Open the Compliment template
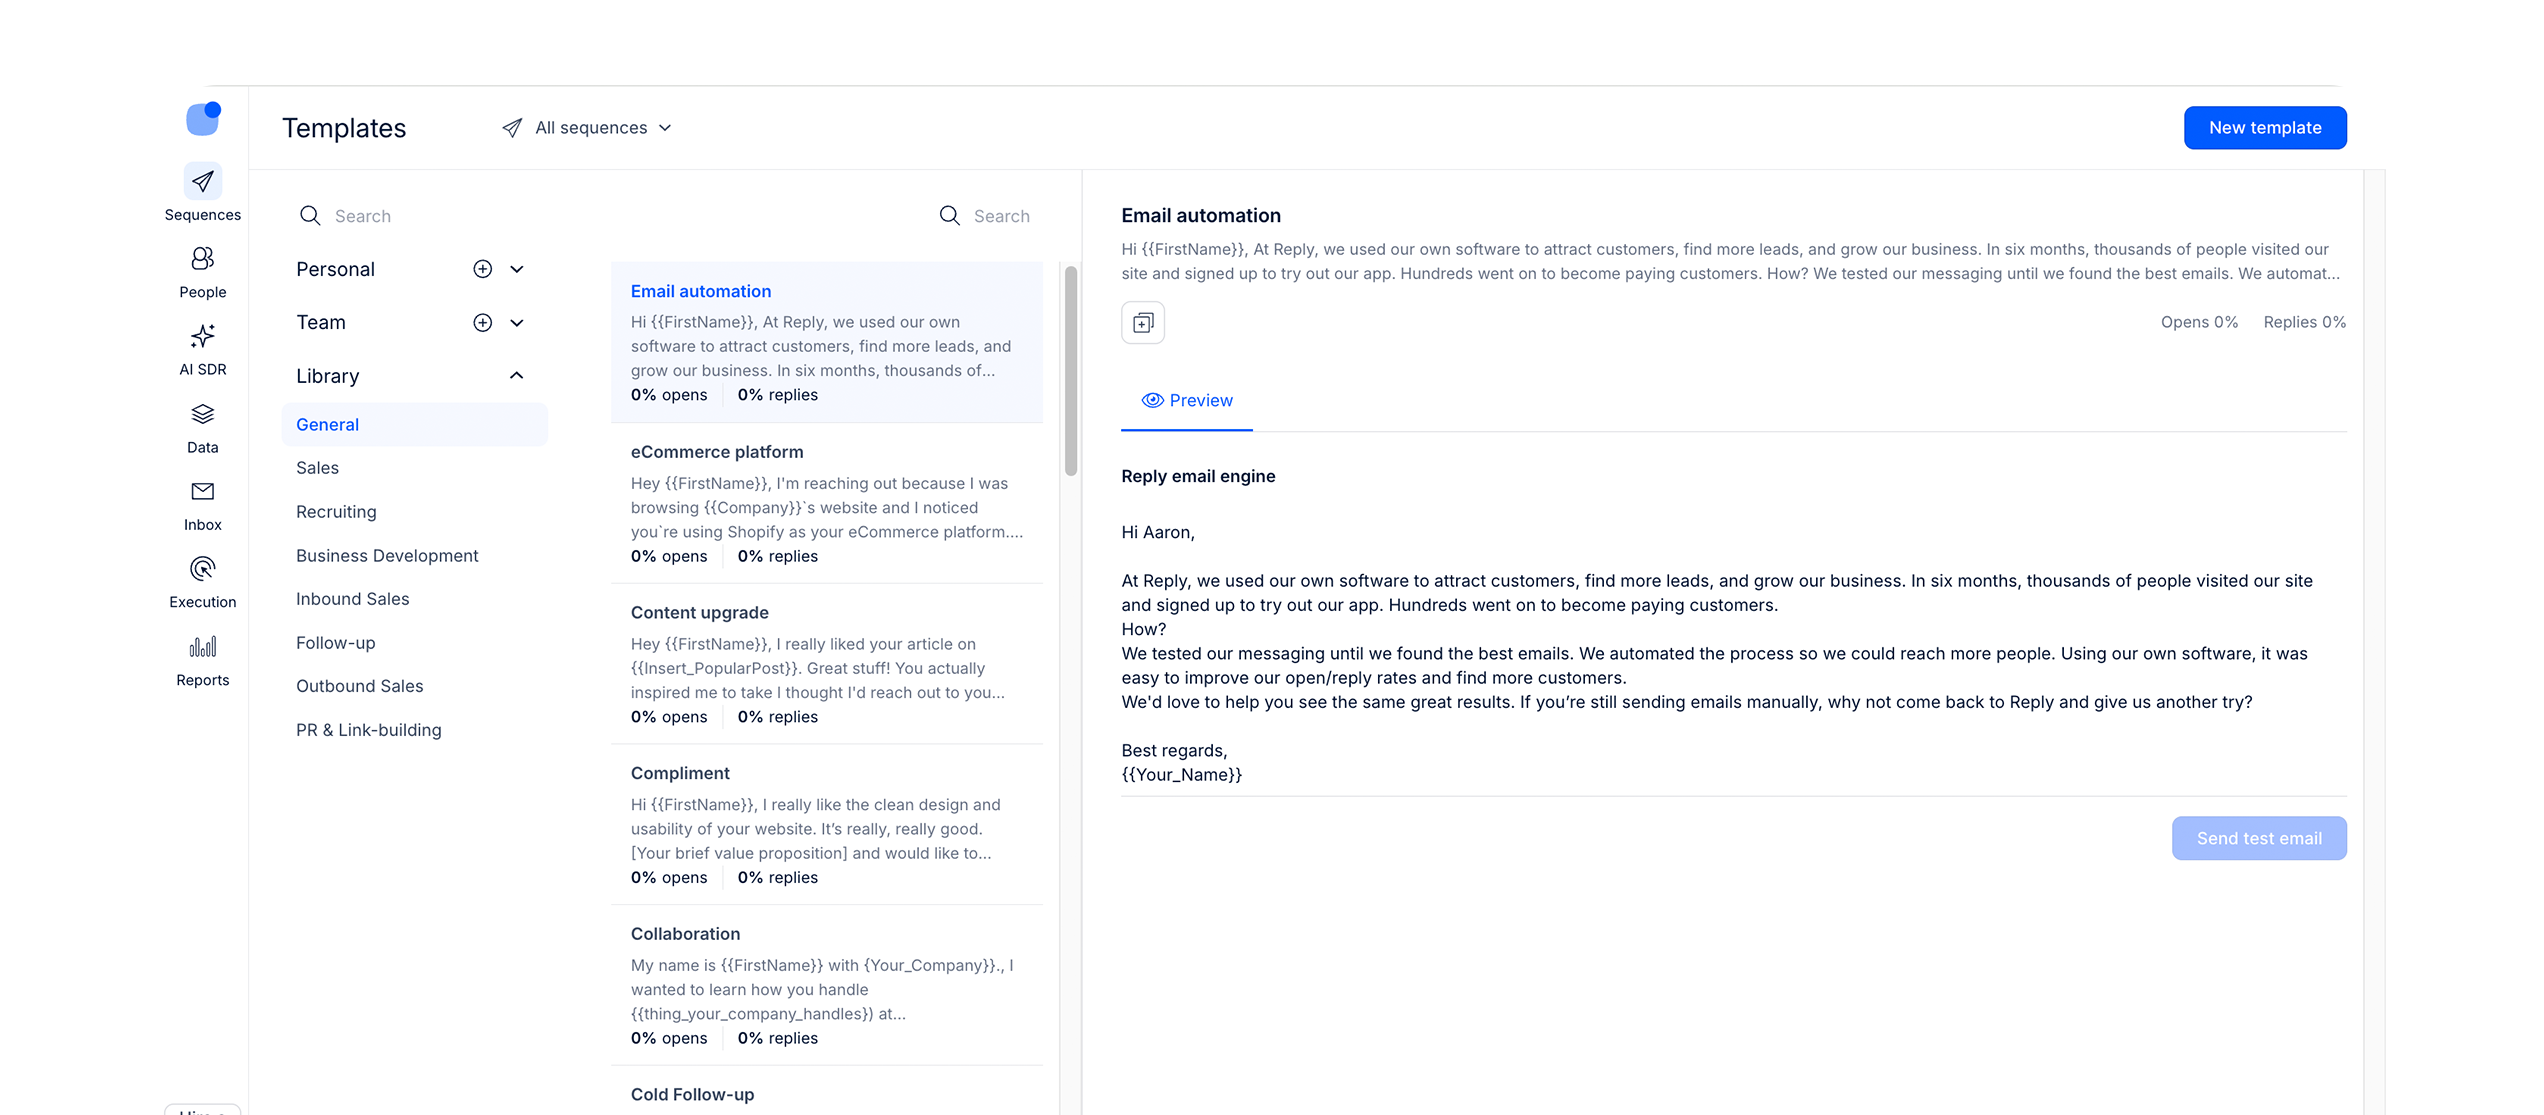The image size is (2544, 1115). click(827, 825)
